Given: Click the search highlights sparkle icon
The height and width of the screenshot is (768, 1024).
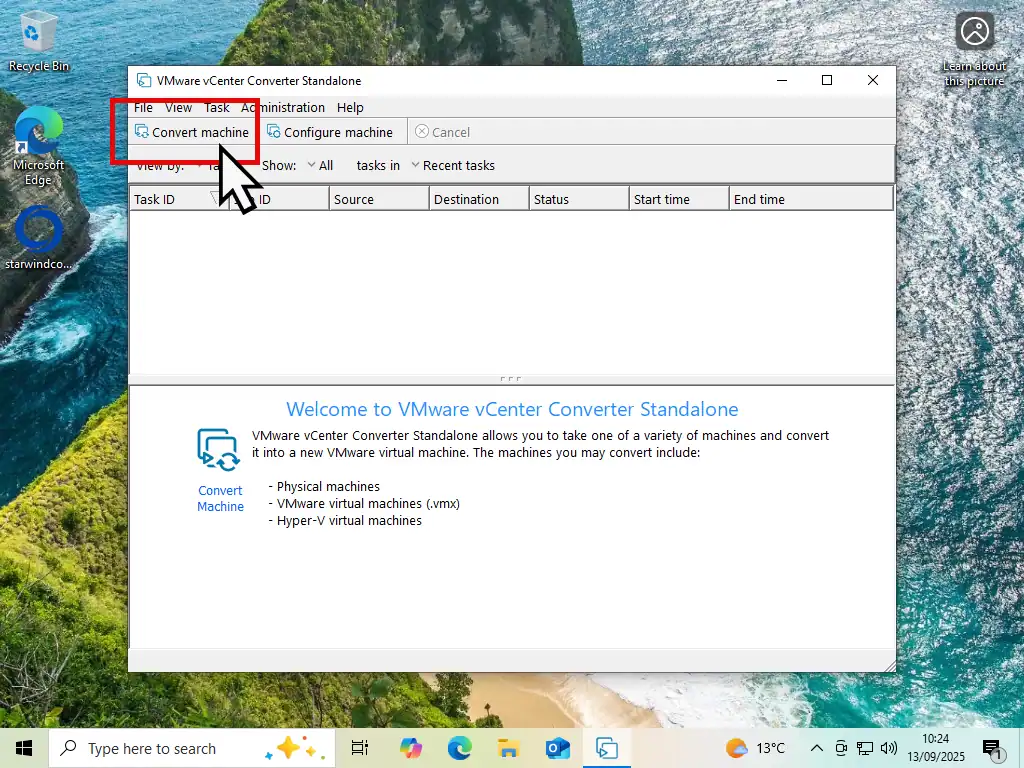Looking at the screenshot, I should coord(295,748).
